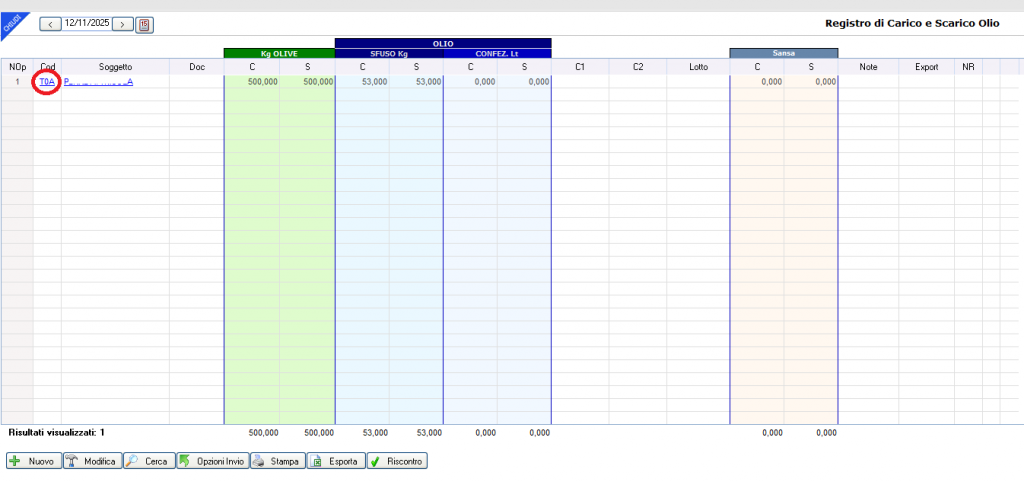Click the C1 column header
1024x482 pixels.
point(580,67)
